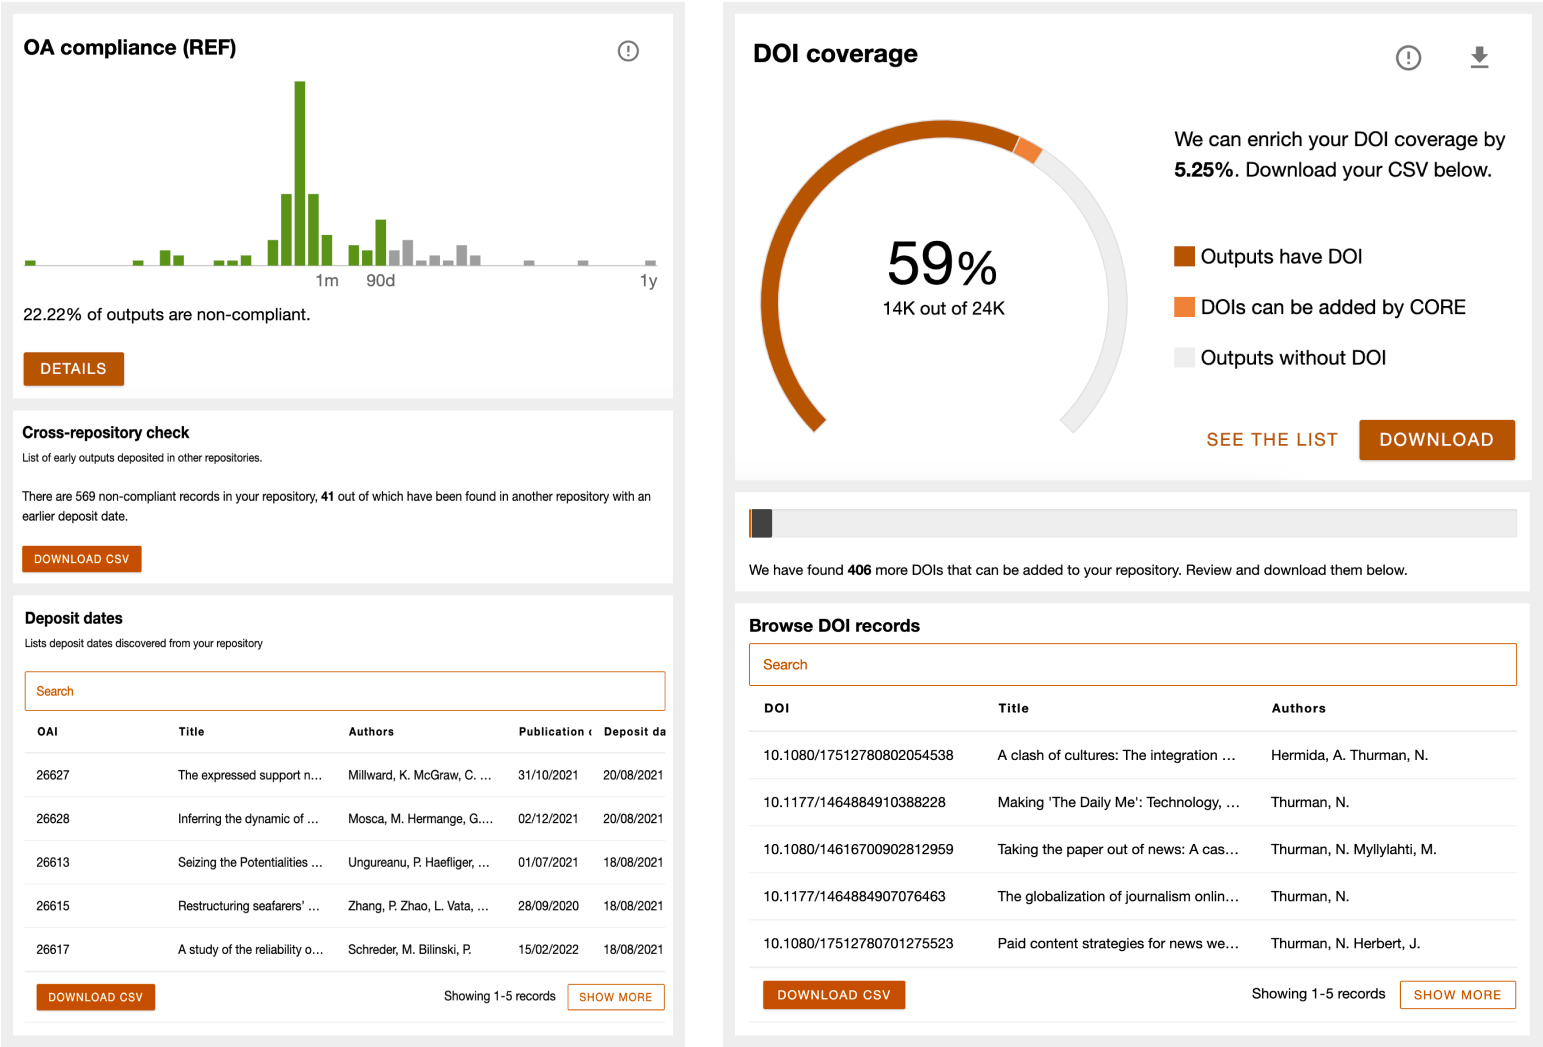Screen dimensions: 1543x1047
Task: Select OAI record 26627
Action: click(53, 775)
